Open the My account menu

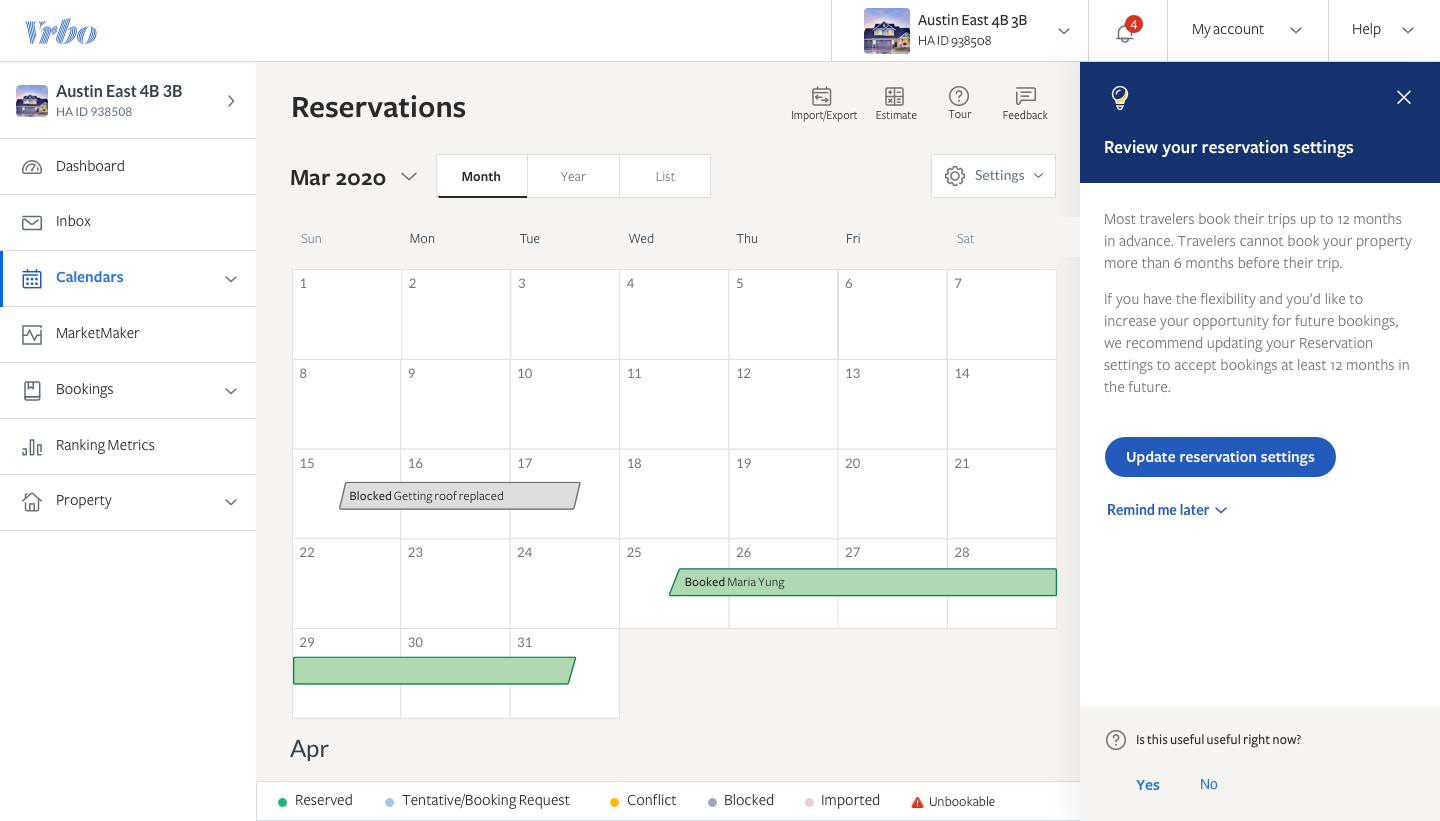point(1246,30)
